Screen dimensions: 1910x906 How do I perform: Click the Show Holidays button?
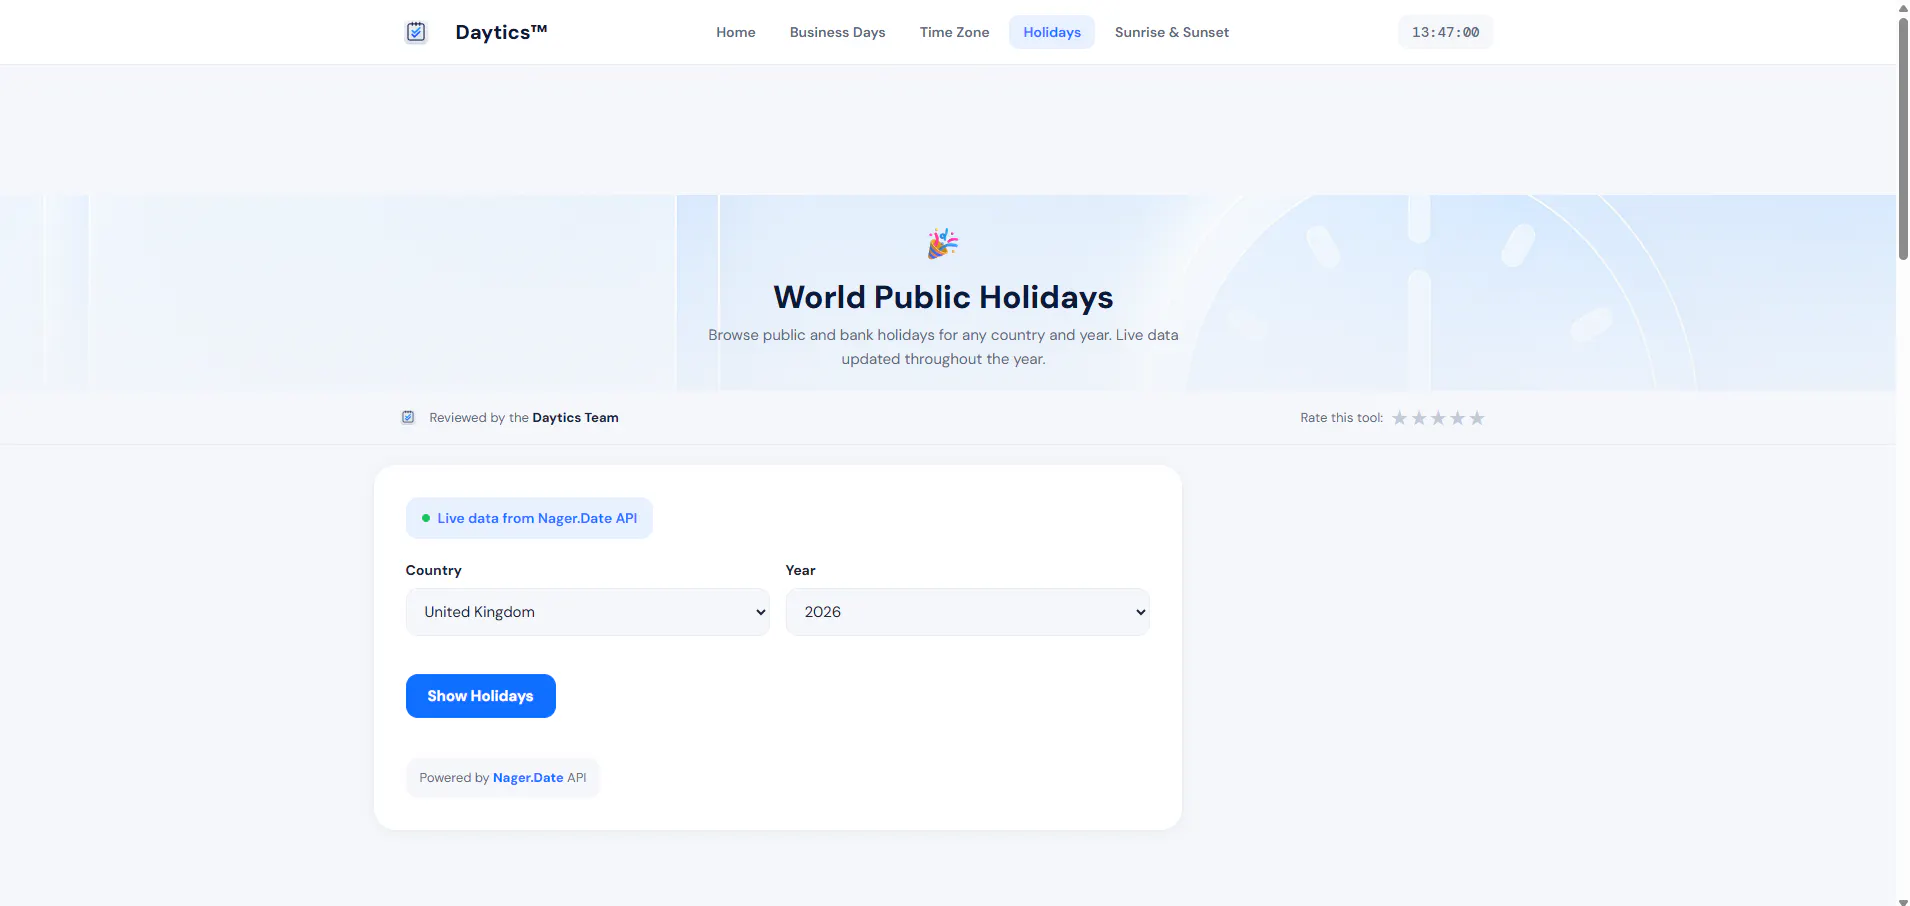coord(481,696)
